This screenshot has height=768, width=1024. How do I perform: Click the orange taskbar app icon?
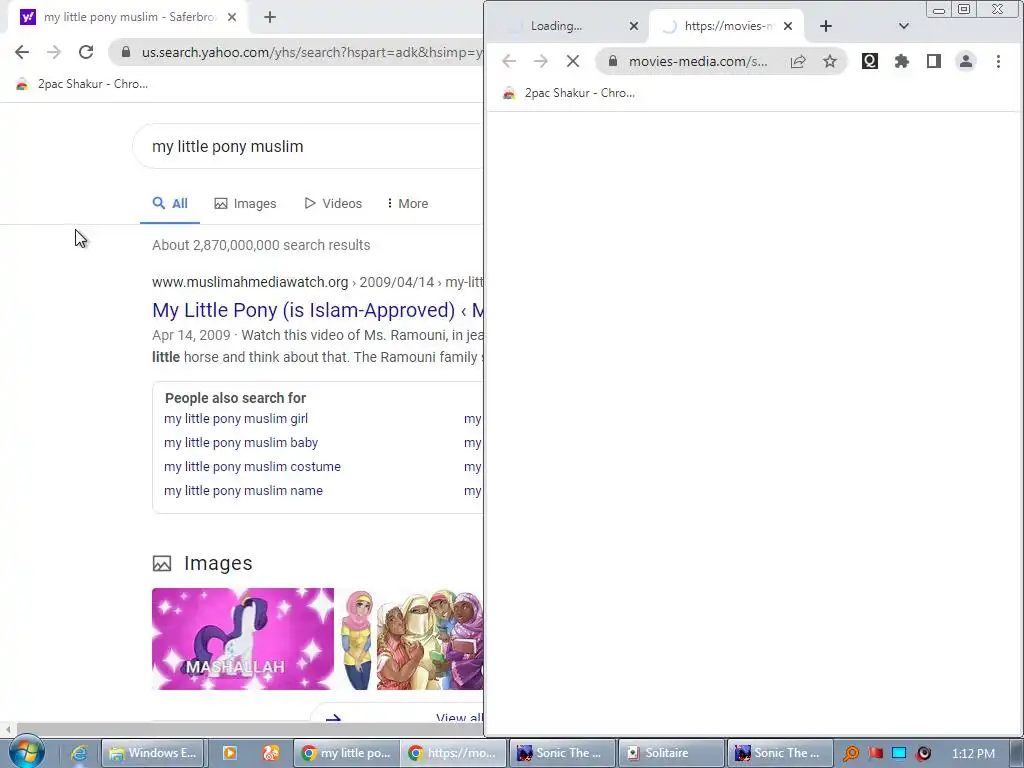(x=270, y=754)
